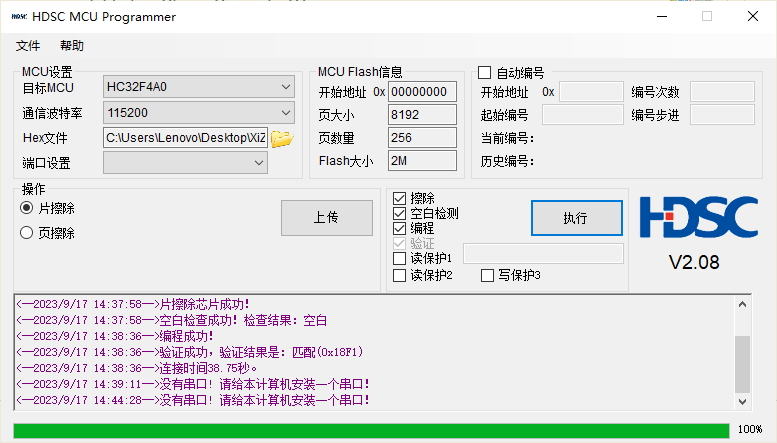Click the Hex文件 path input field
777x443 pixels.
[x=185, y=138]
